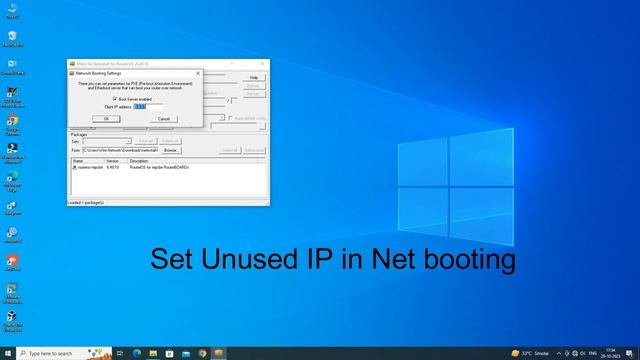Image resolution: width=640 pixels, height=360 pixels.
Task: Close the Network Booting Settings dialog
Action: point(198,73)
